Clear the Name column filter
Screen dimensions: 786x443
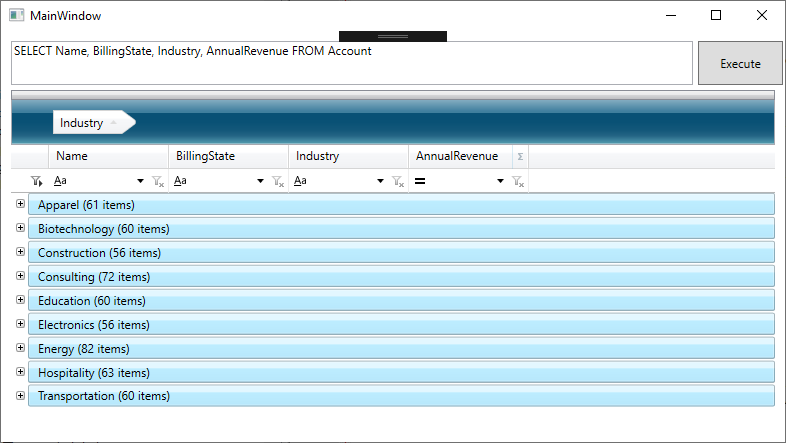click(x=158, y=182)
